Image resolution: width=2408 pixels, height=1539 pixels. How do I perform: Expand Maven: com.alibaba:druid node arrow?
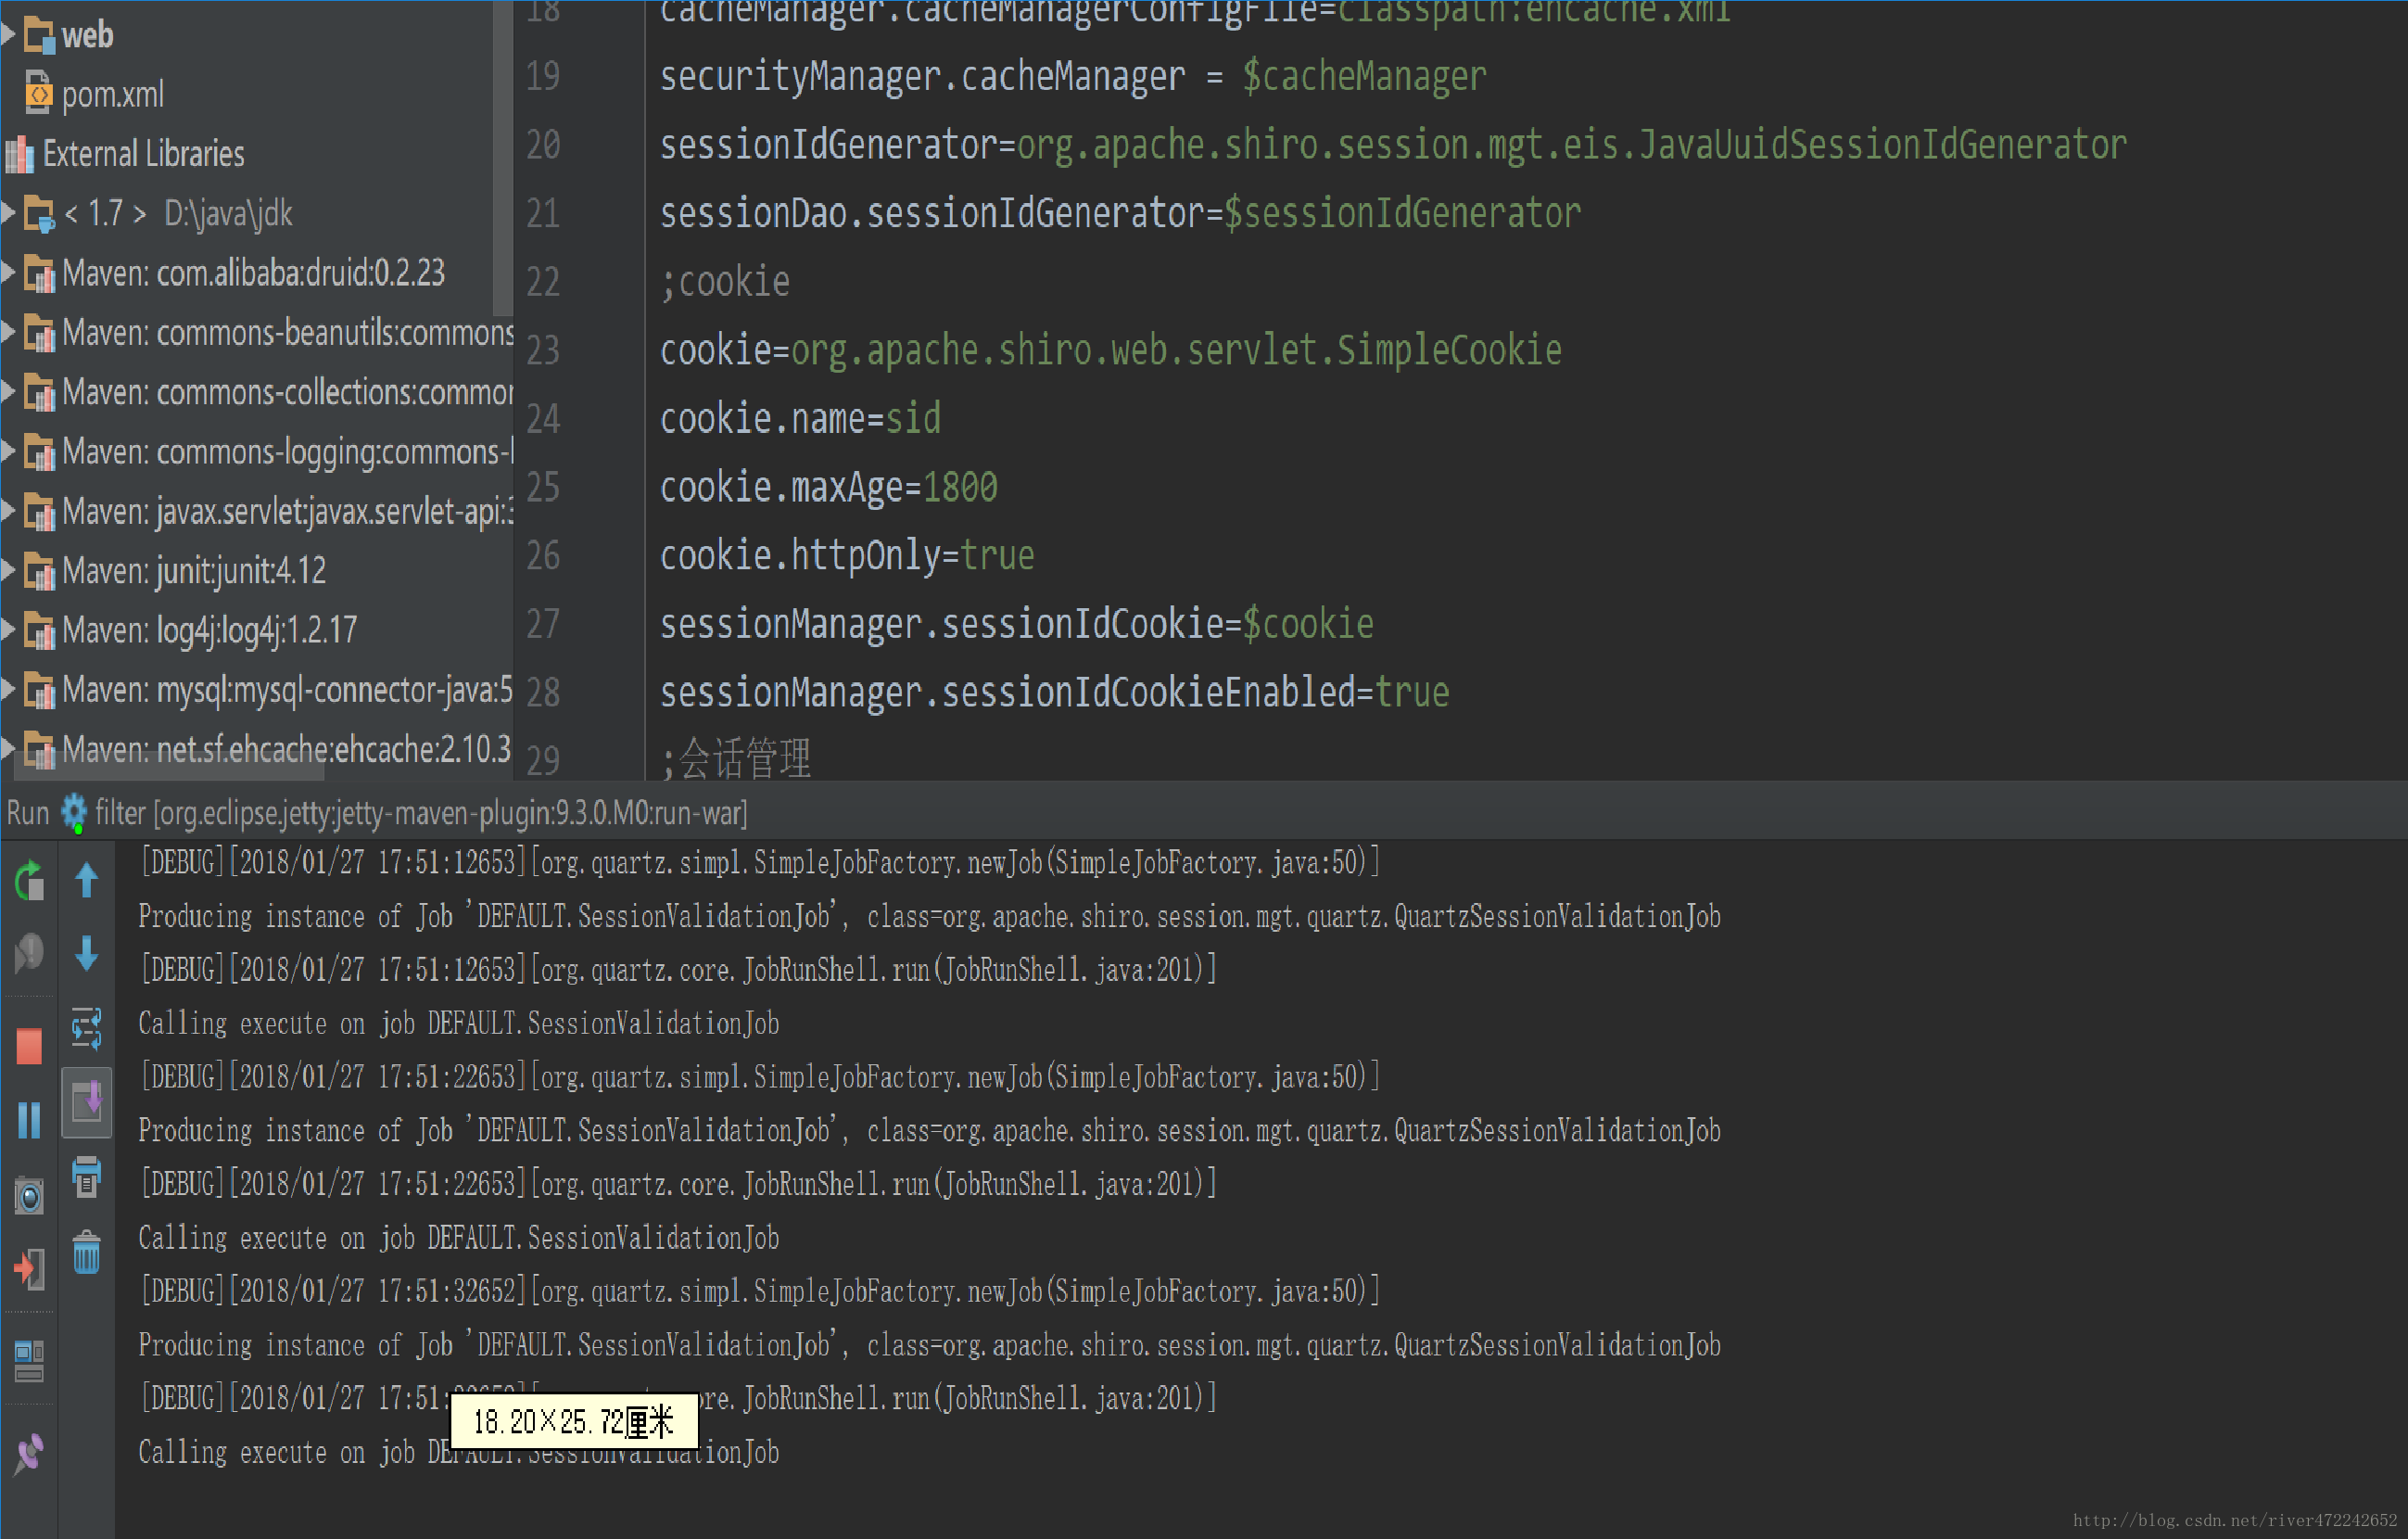(8, 273)
